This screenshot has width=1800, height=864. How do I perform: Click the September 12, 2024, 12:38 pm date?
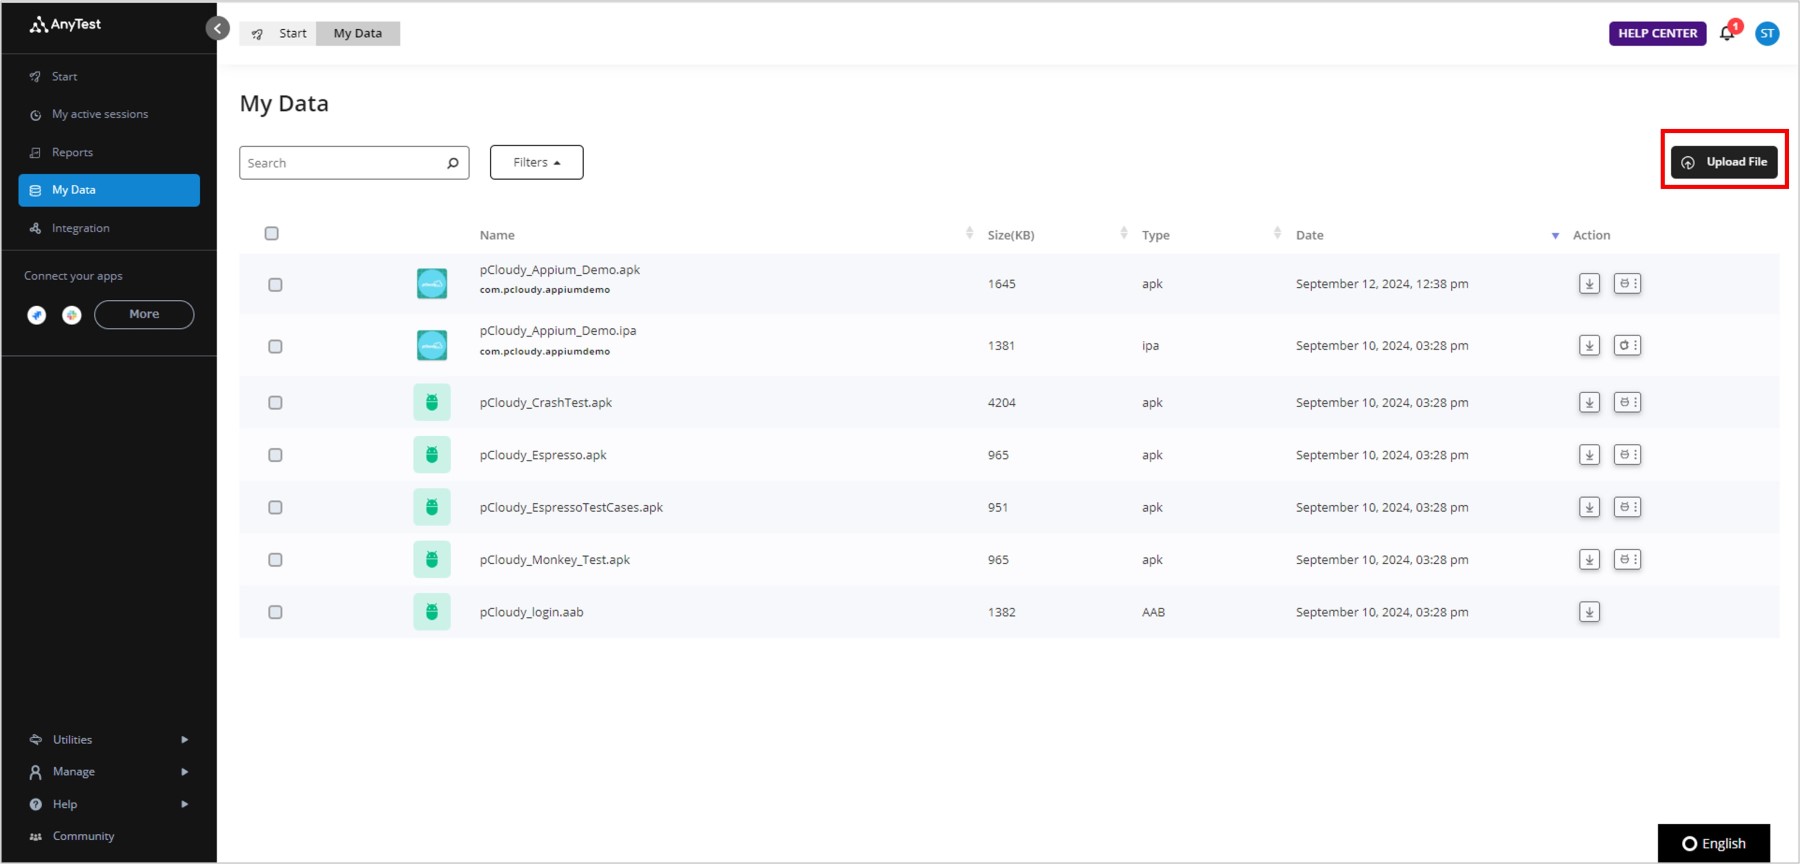tap(1382, 284)
